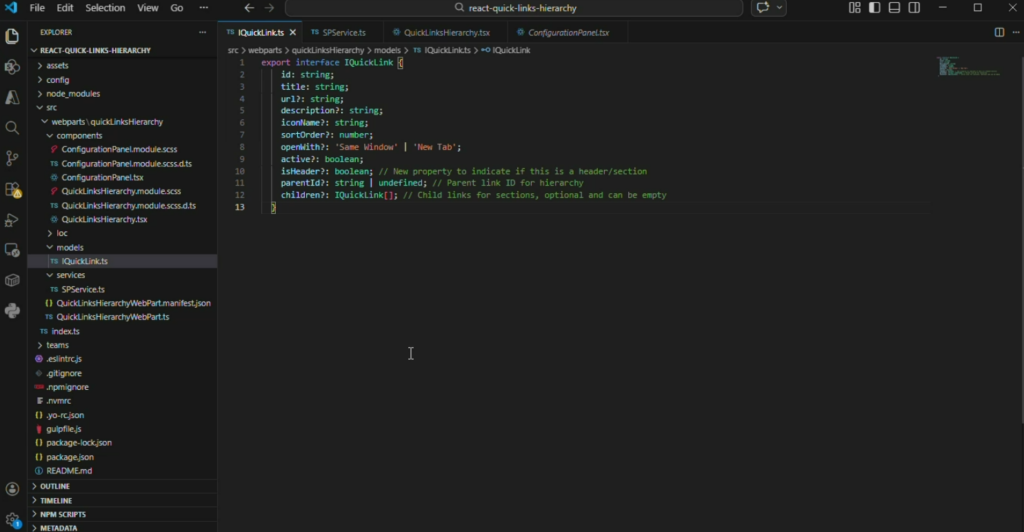Open package.json in the explorer

[x=69, y=456]
